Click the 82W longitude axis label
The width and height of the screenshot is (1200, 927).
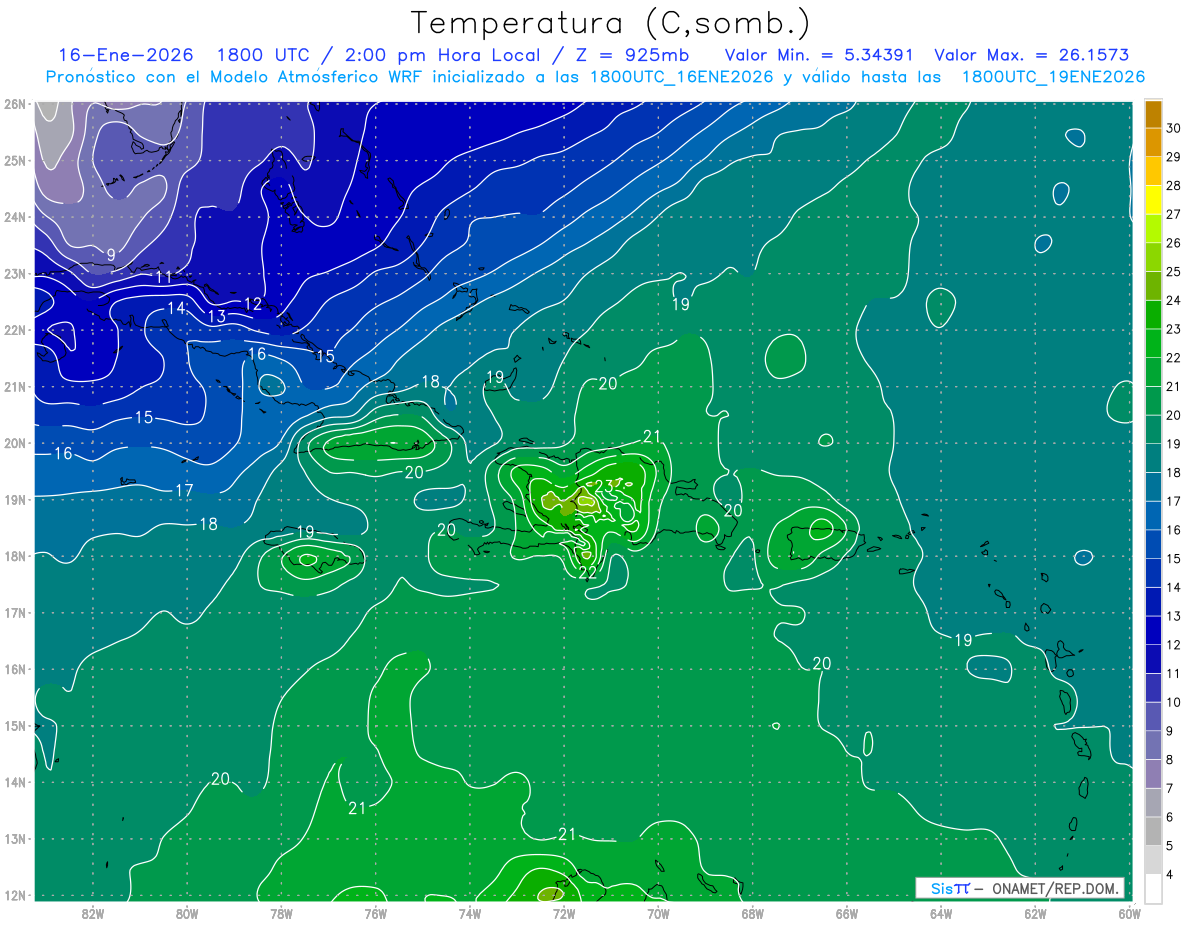point(93,913)
